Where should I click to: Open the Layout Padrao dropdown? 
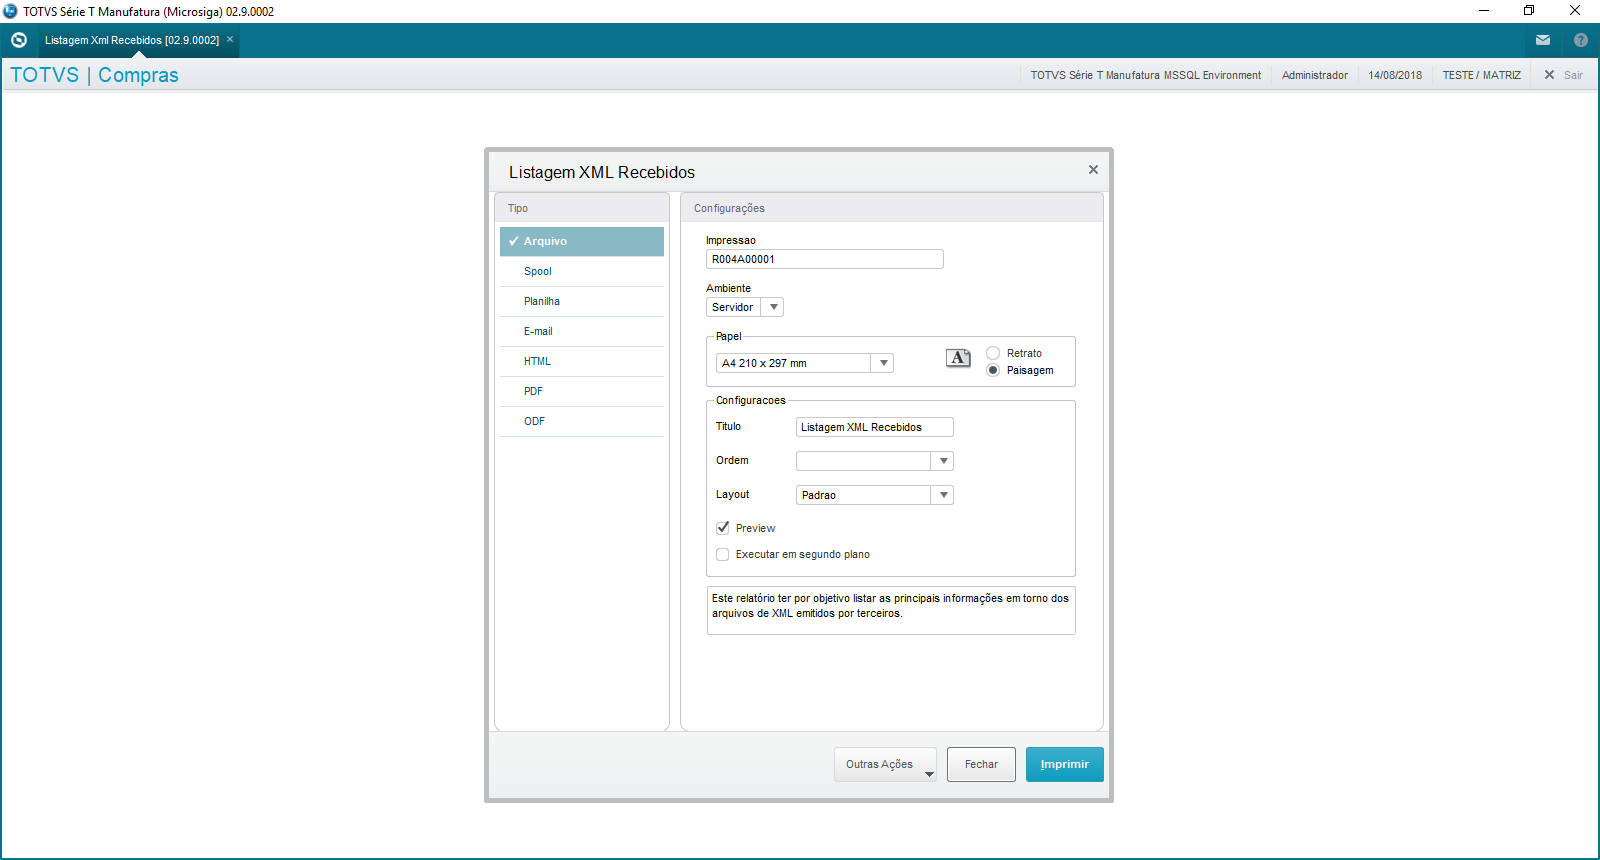click(943, 495)
